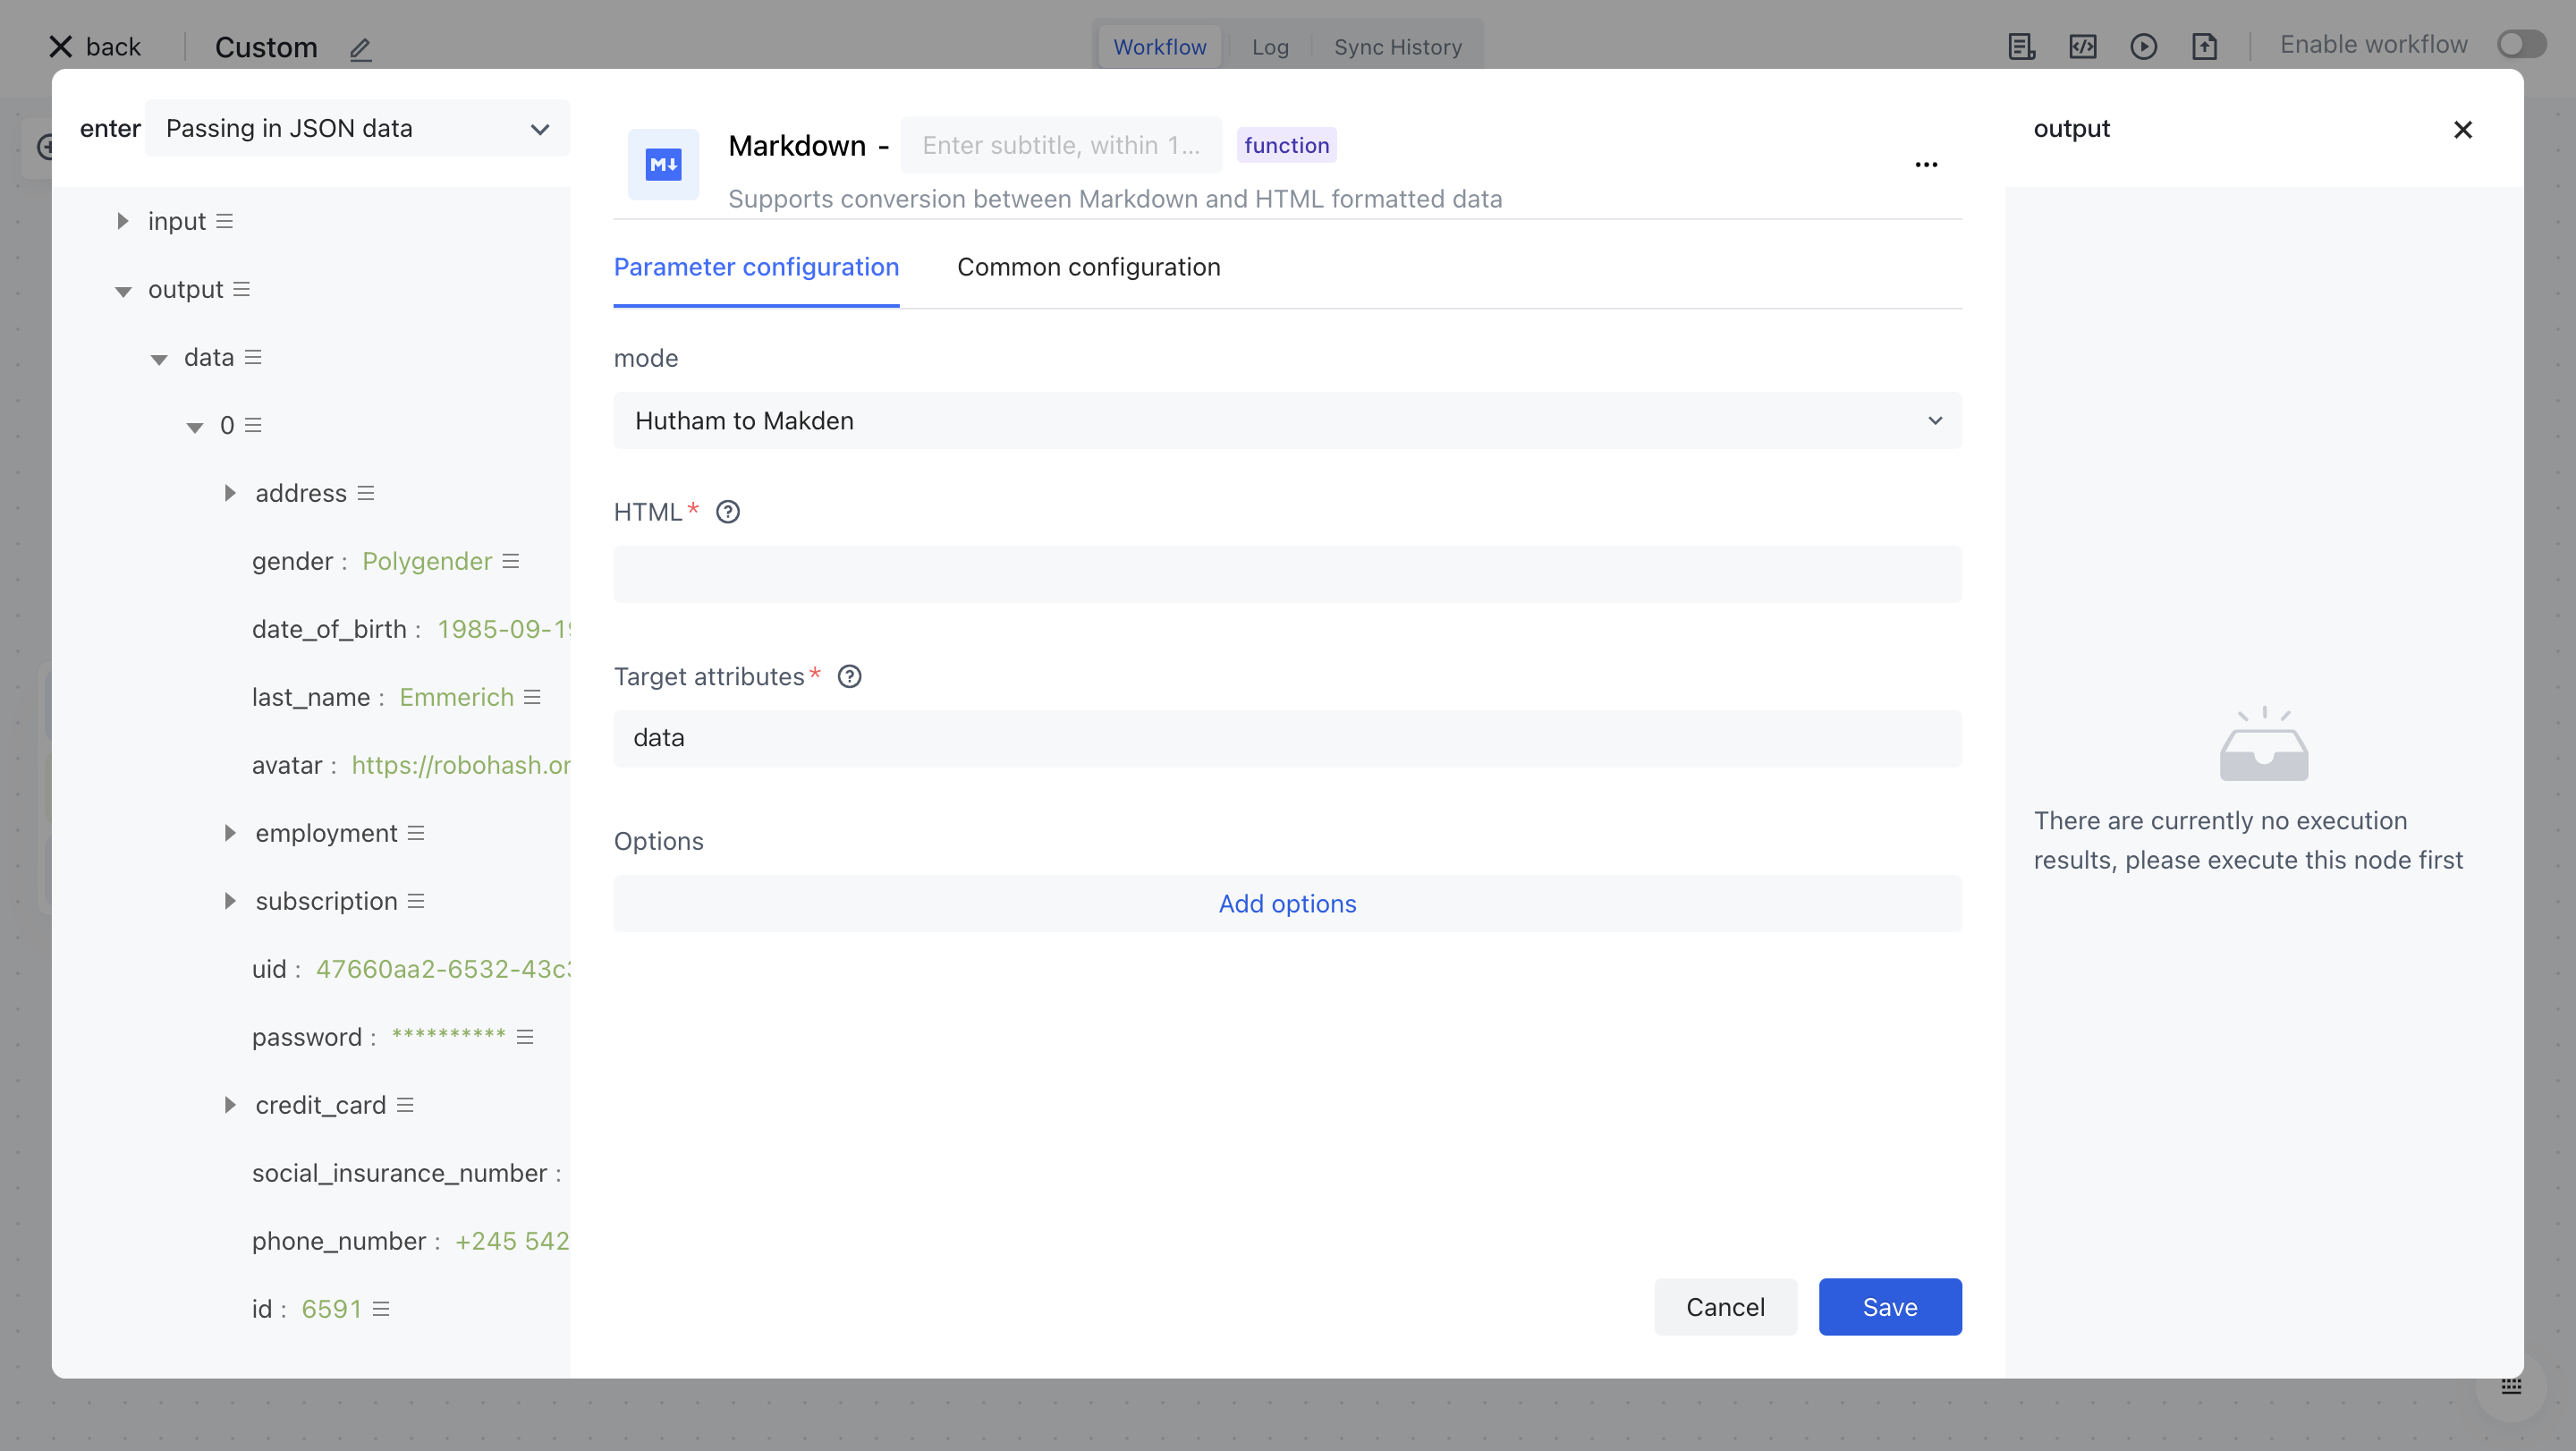Collapse the output tree node
Image resolution: width=2576 pixels, height=1451 pixels.
(123, 291)
